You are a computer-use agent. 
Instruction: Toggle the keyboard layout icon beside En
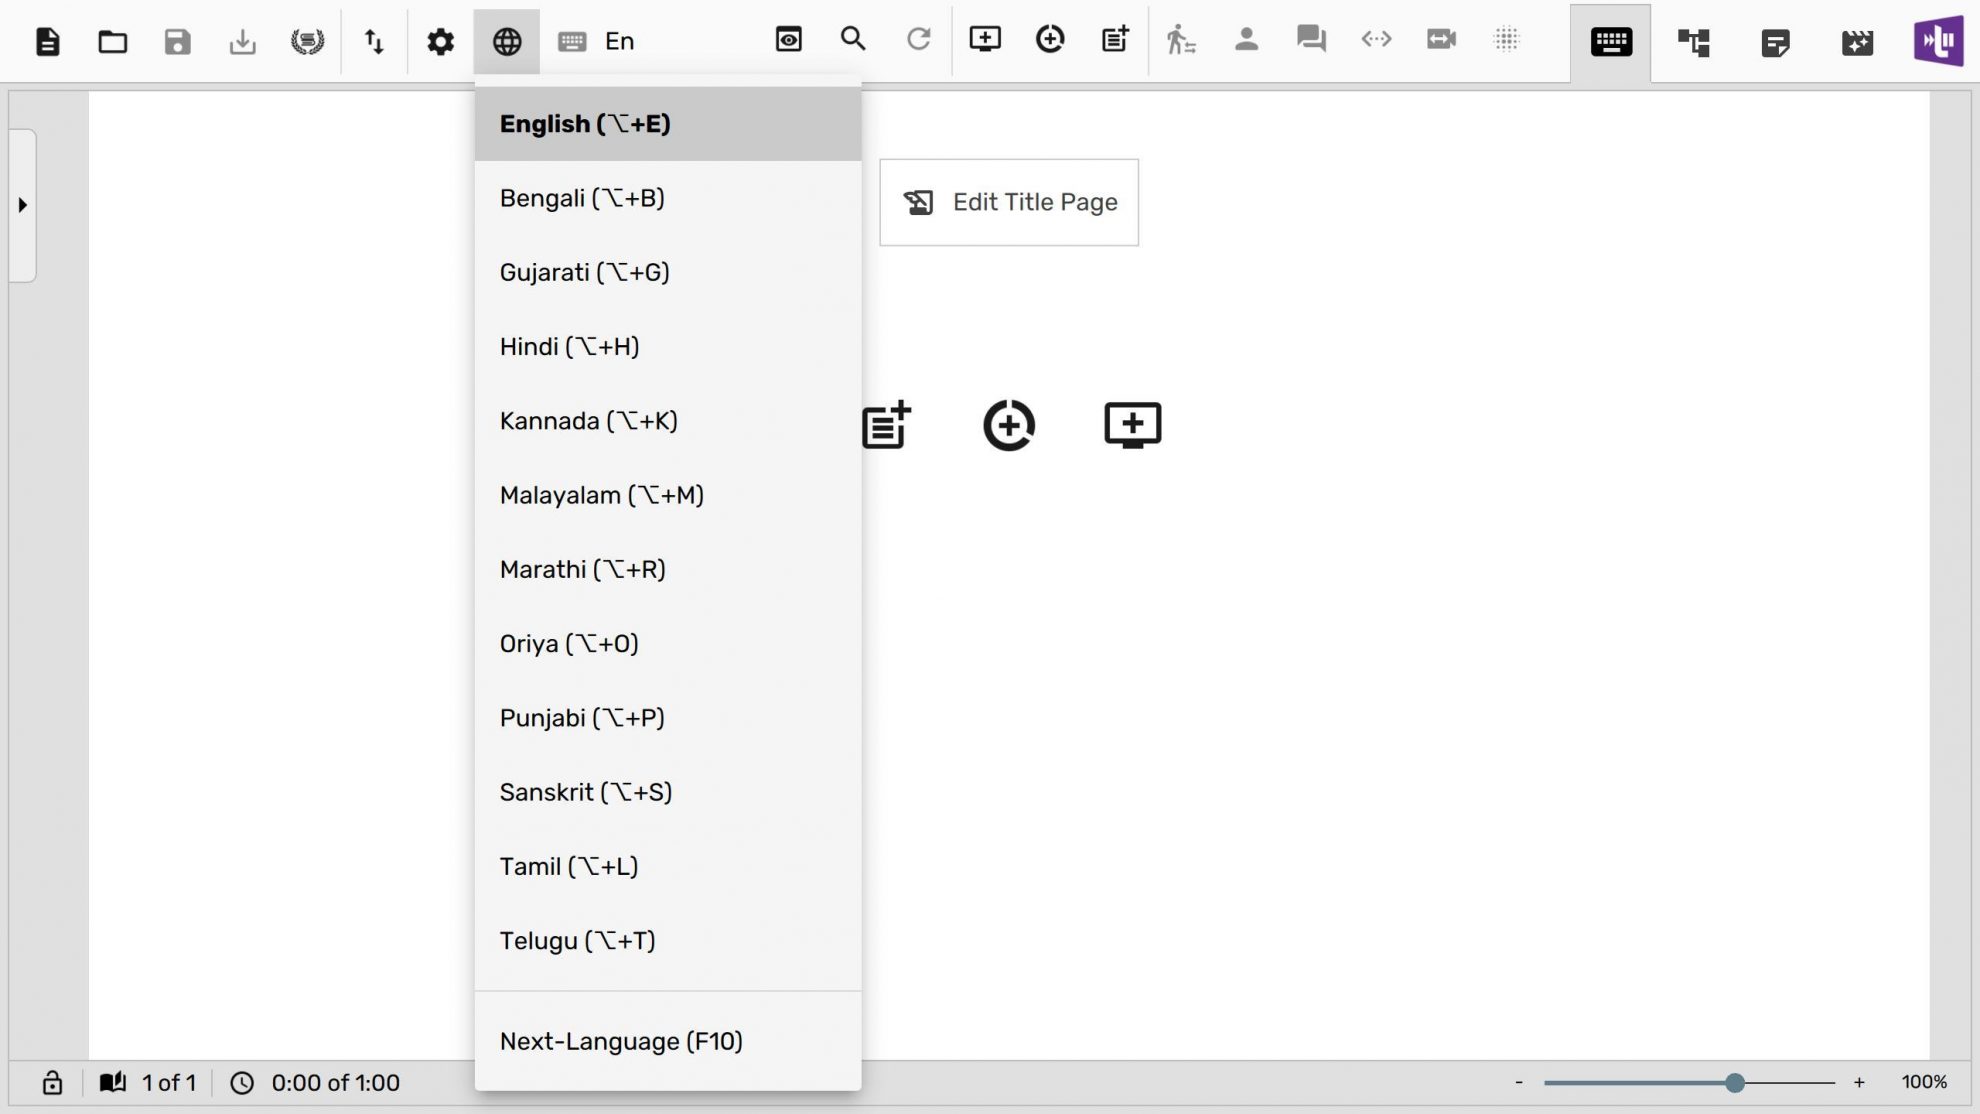click(572, 41)
